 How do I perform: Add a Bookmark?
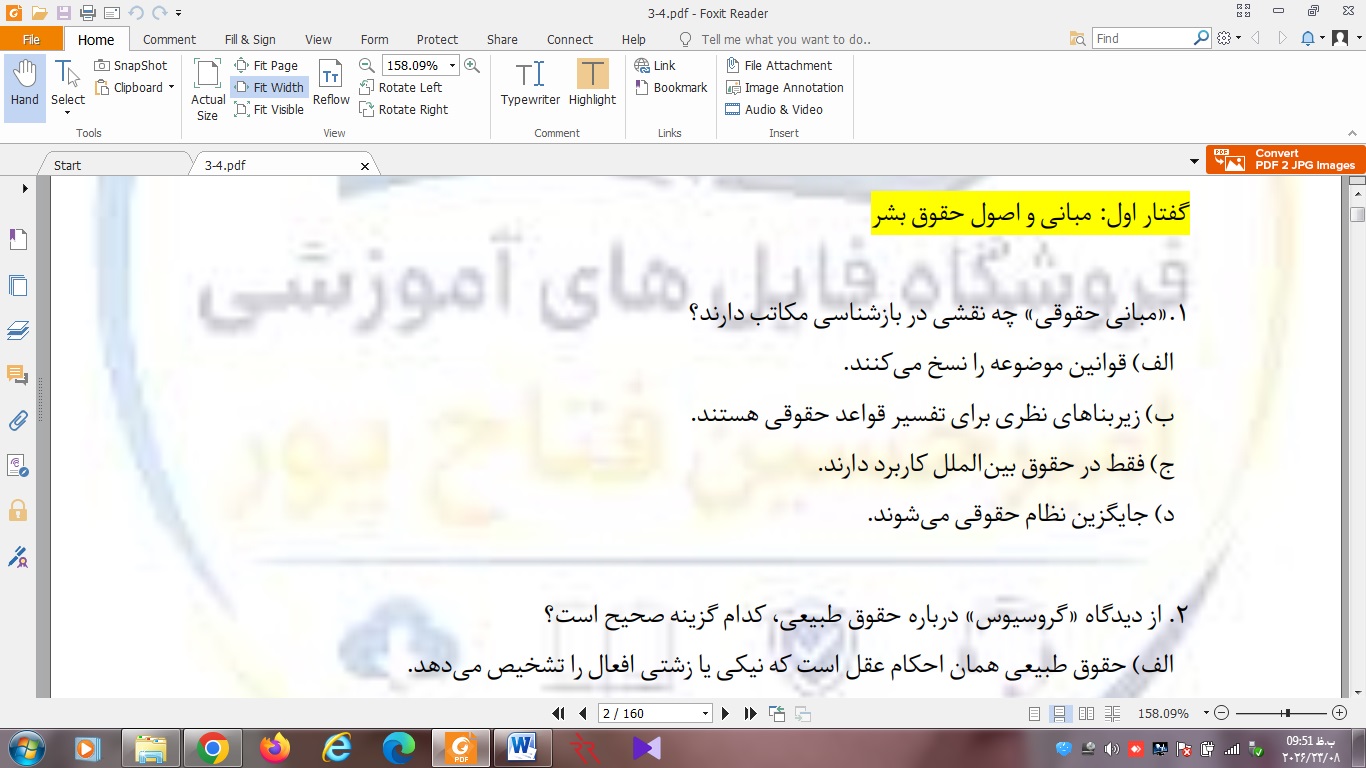[x=672, y=87]
